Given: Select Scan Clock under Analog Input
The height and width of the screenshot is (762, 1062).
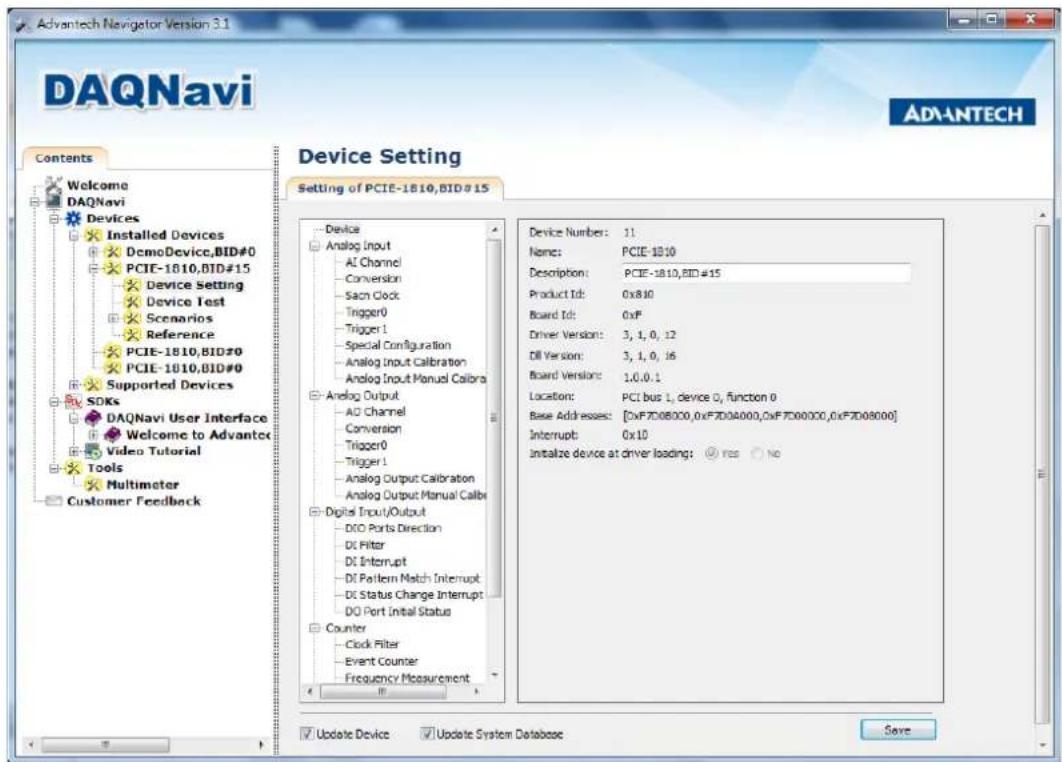Looking at the screenshot, I should click(x=372, y=295).
